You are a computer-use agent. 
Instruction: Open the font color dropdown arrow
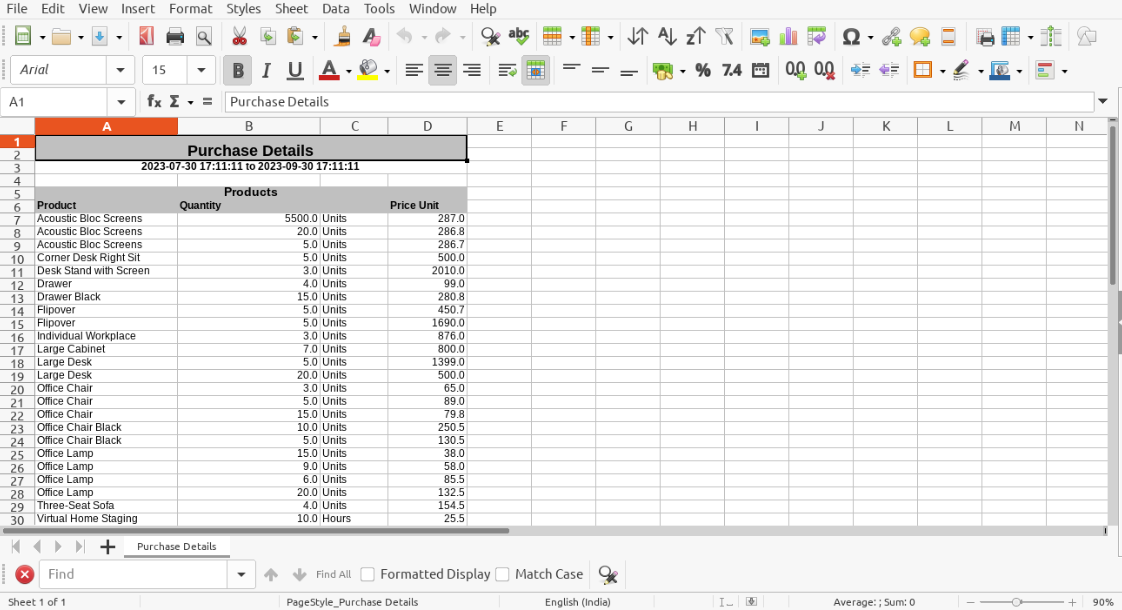348,71
